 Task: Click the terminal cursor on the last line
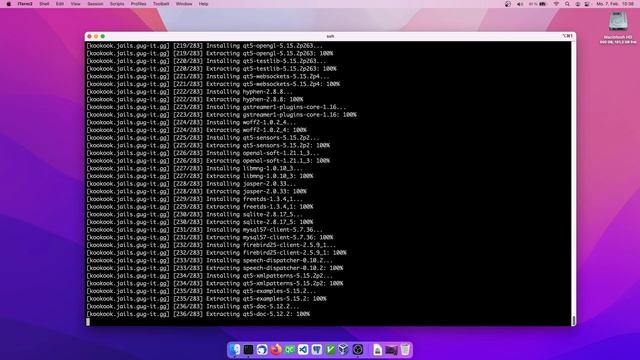(88, 322)
